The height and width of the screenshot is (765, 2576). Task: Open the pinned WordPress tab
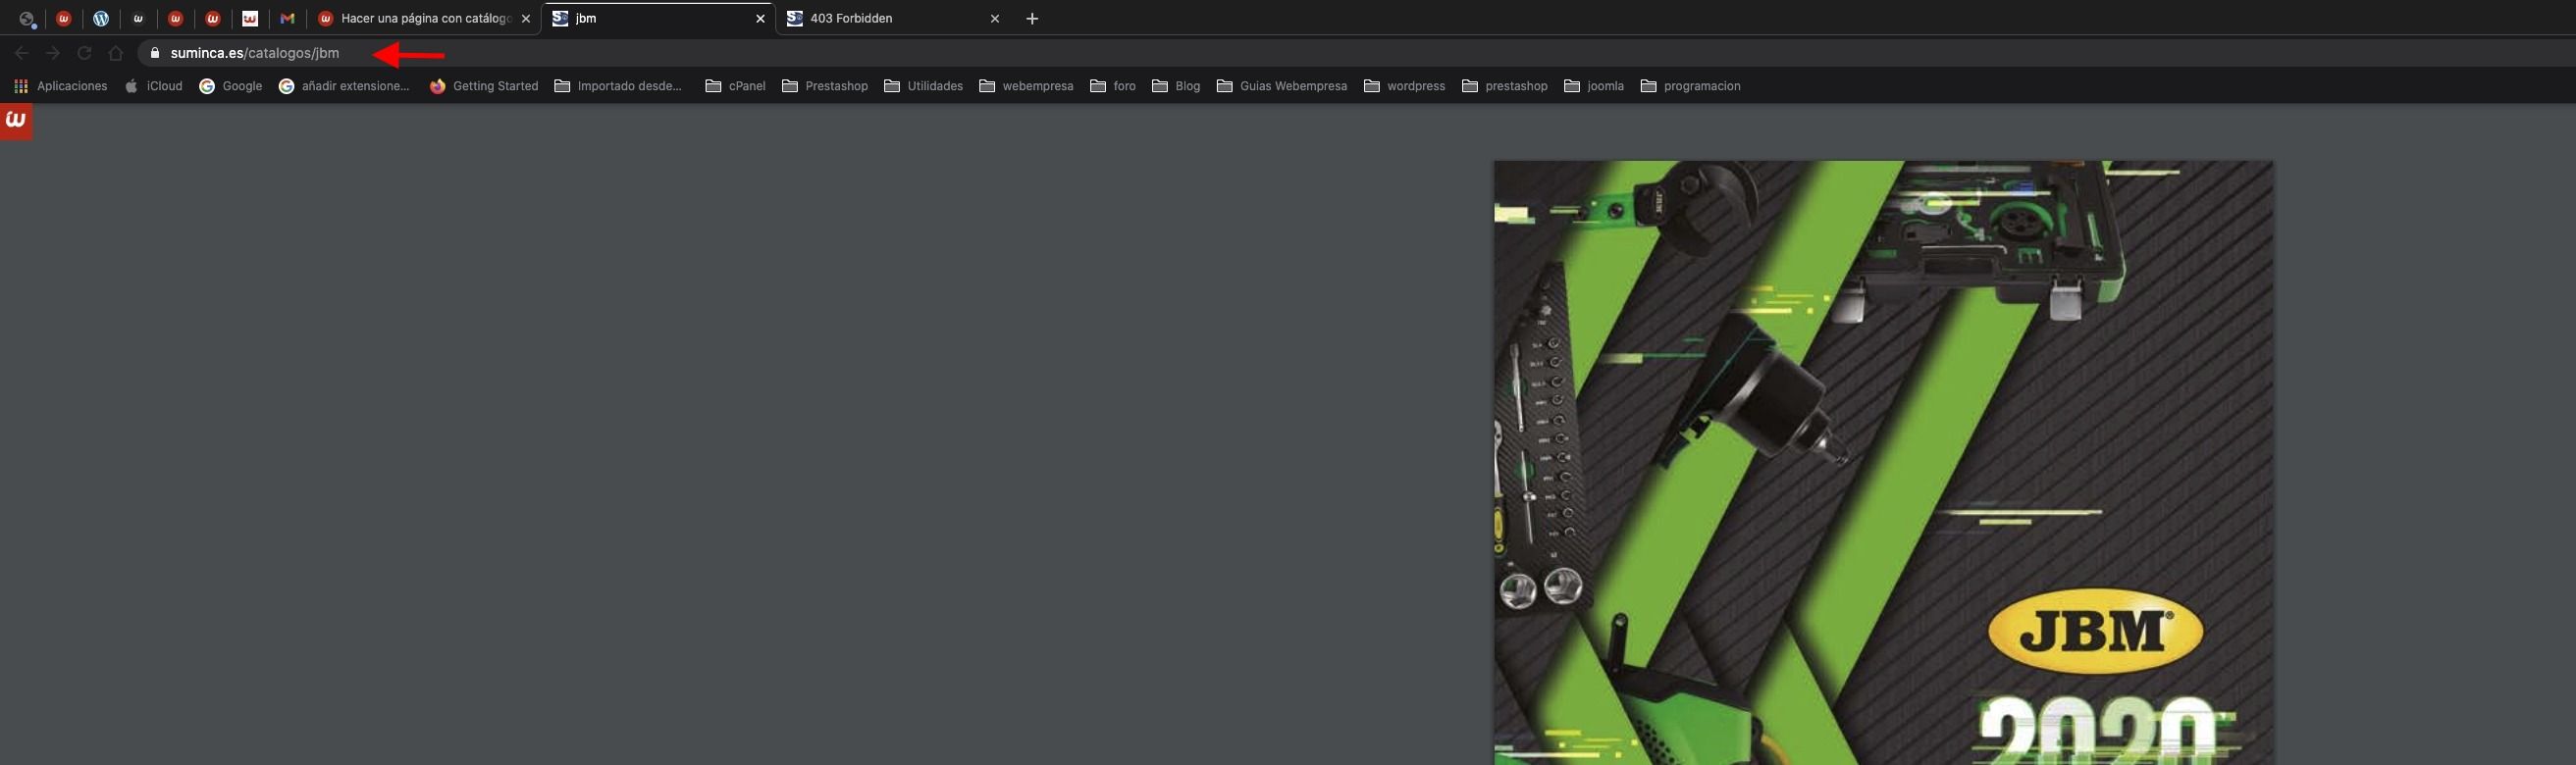[101, 18]
